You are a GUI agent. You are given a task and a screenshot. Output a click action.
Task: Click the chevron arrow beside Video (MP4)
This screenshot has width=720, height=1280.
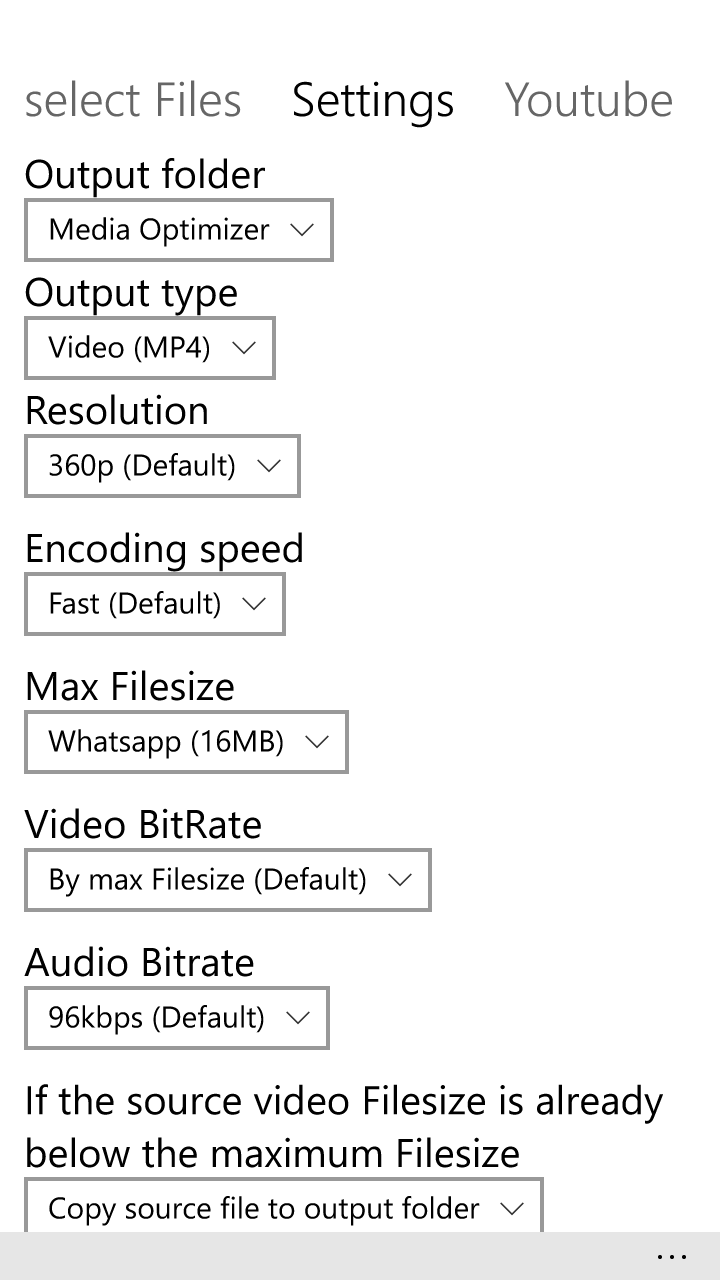tap(243, 348)
